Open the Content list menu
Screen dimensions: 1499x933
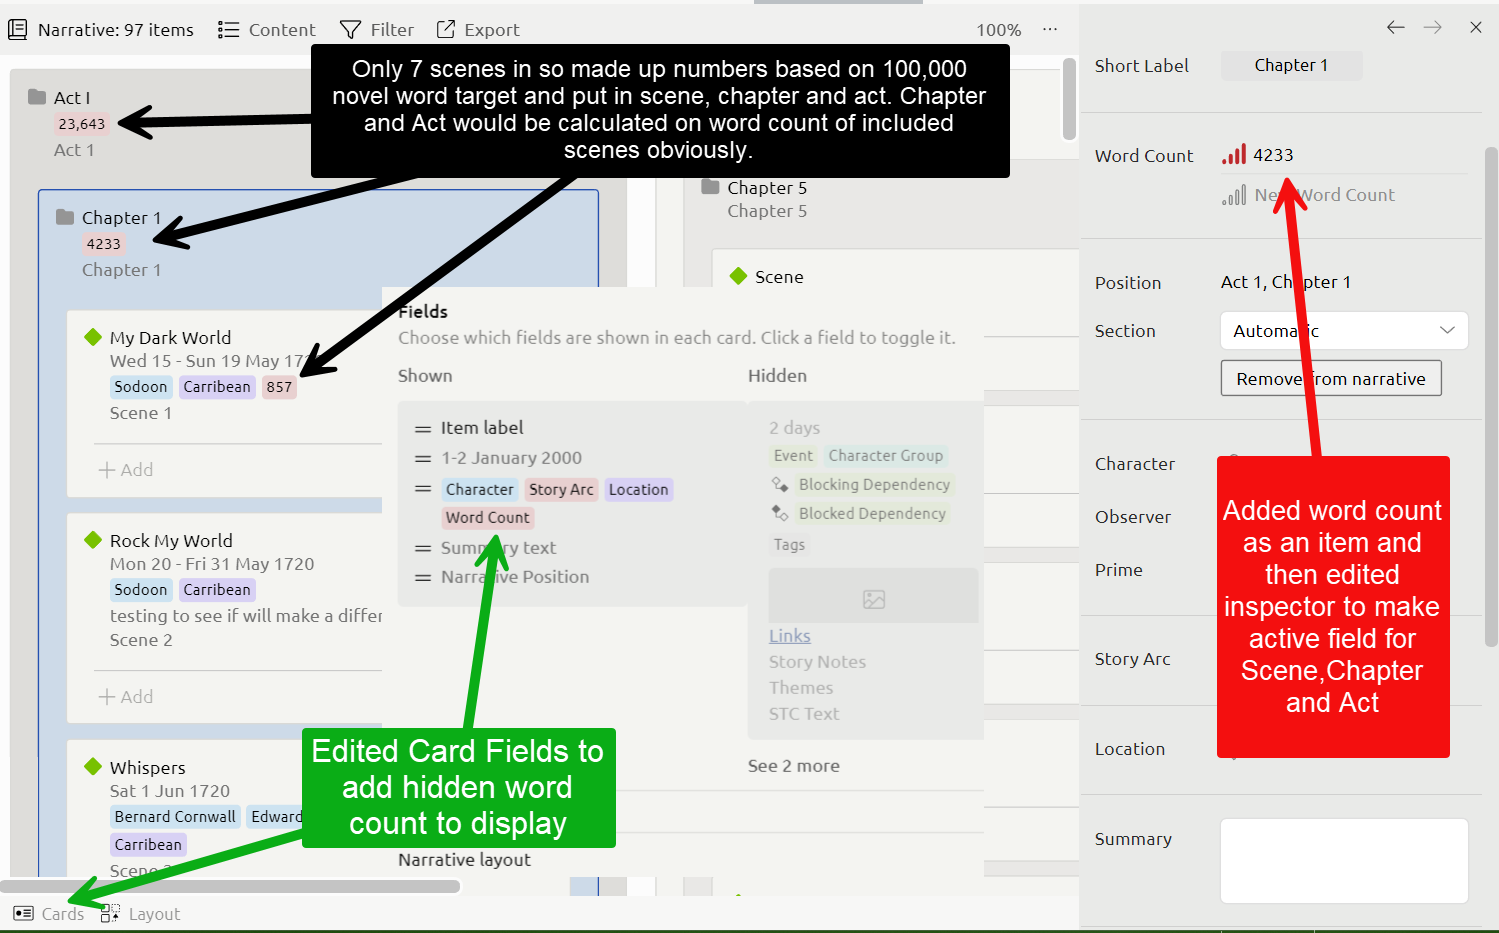point(266,30)
